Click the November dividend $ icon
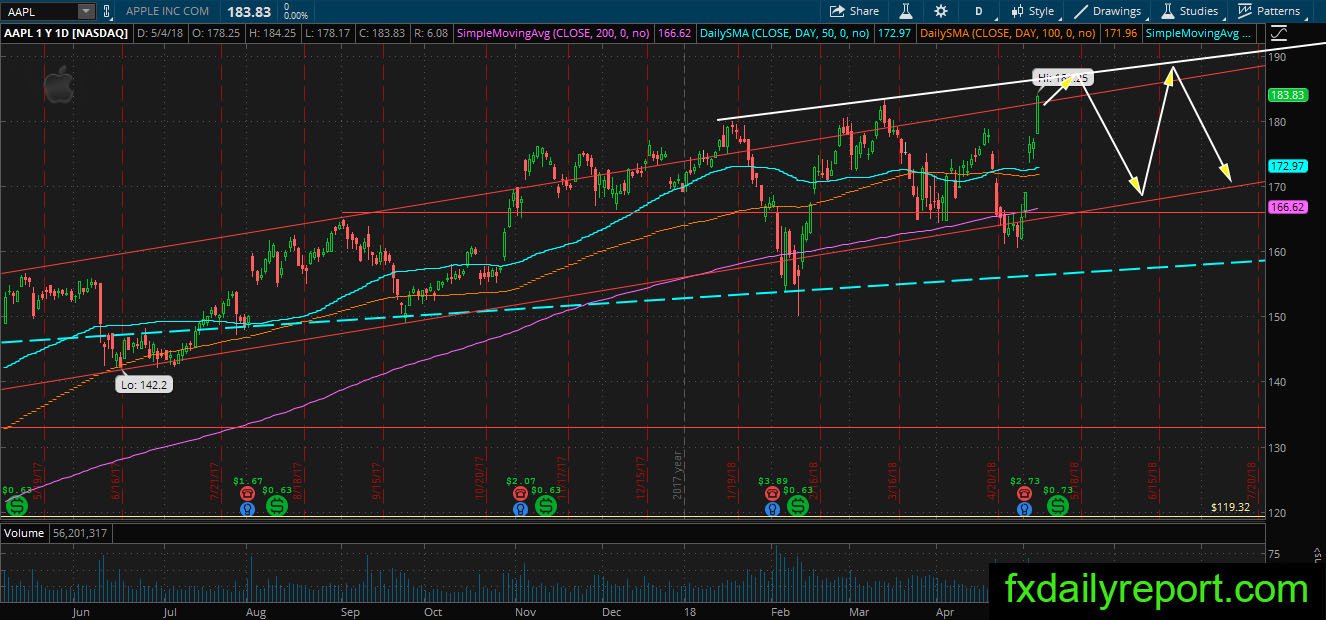 point(545,507)
